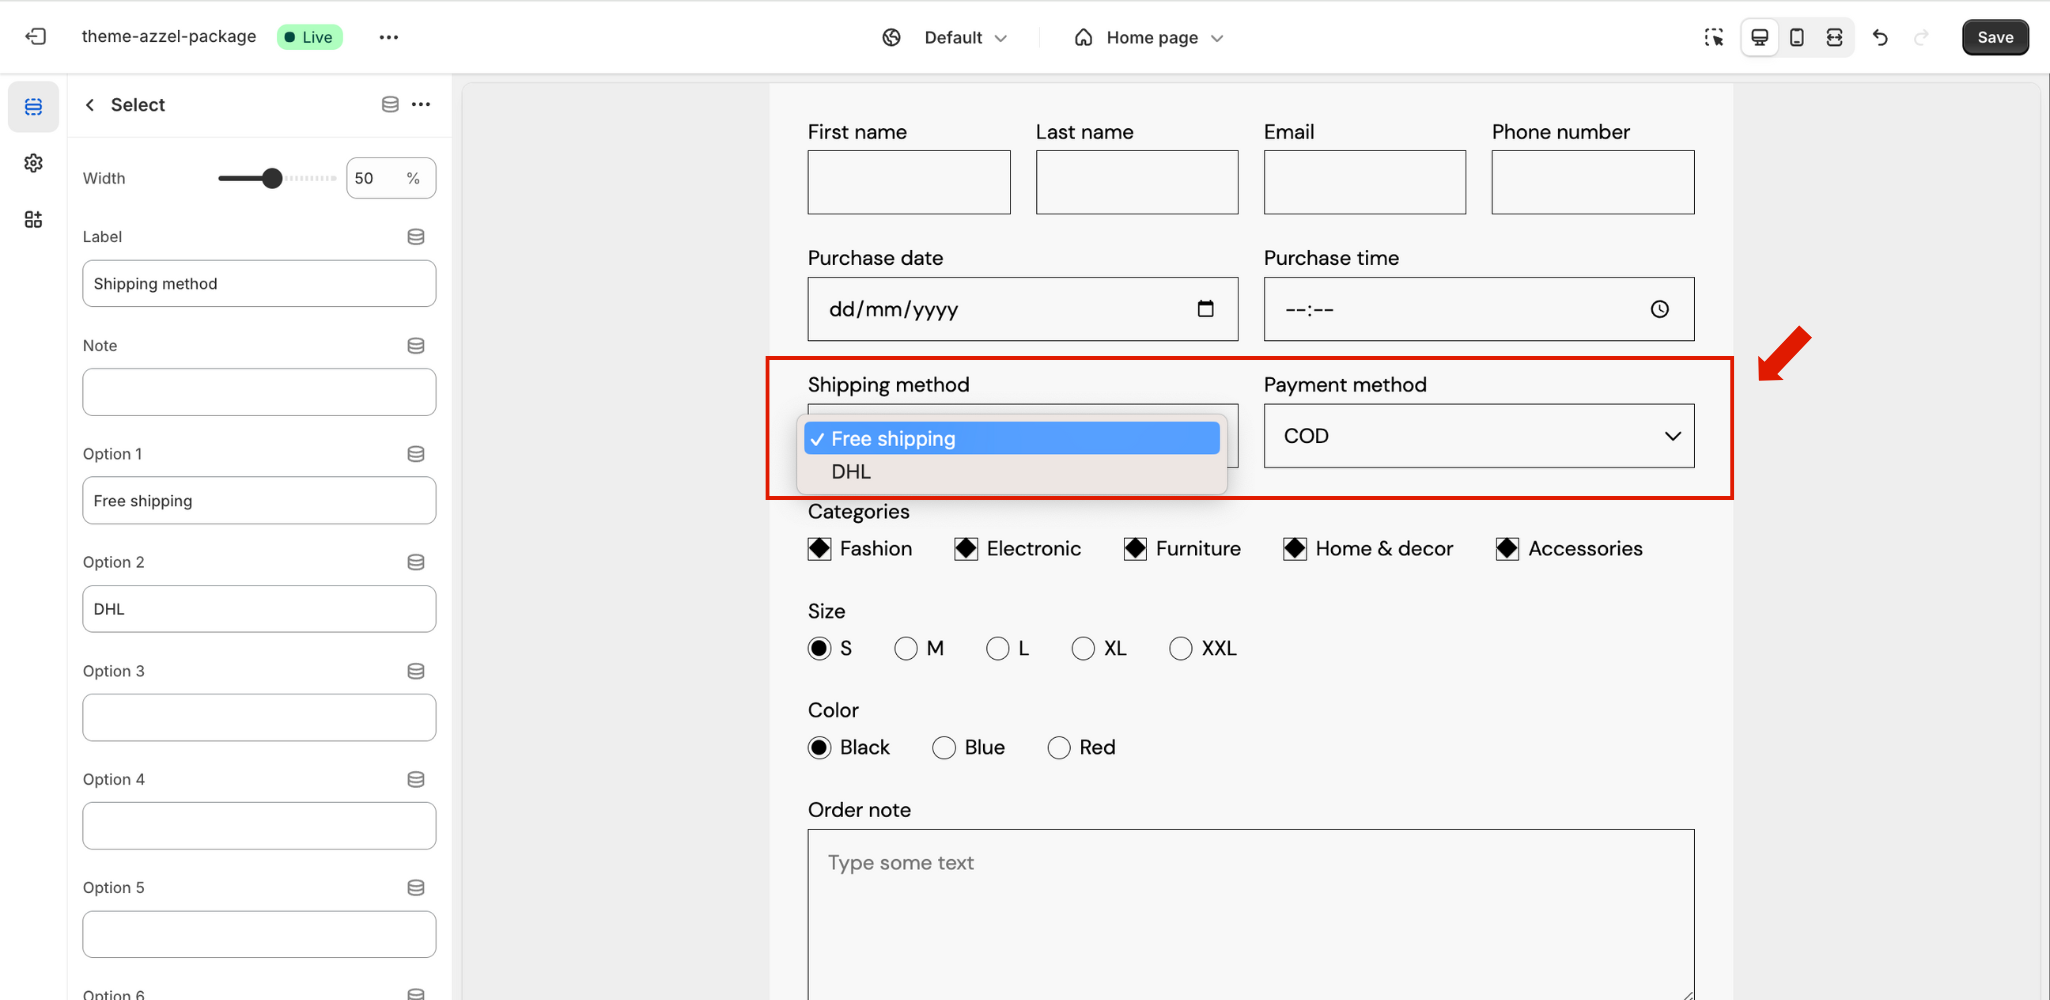
Task: Select size XL radio button
Action: click(x=1083, y=649)
